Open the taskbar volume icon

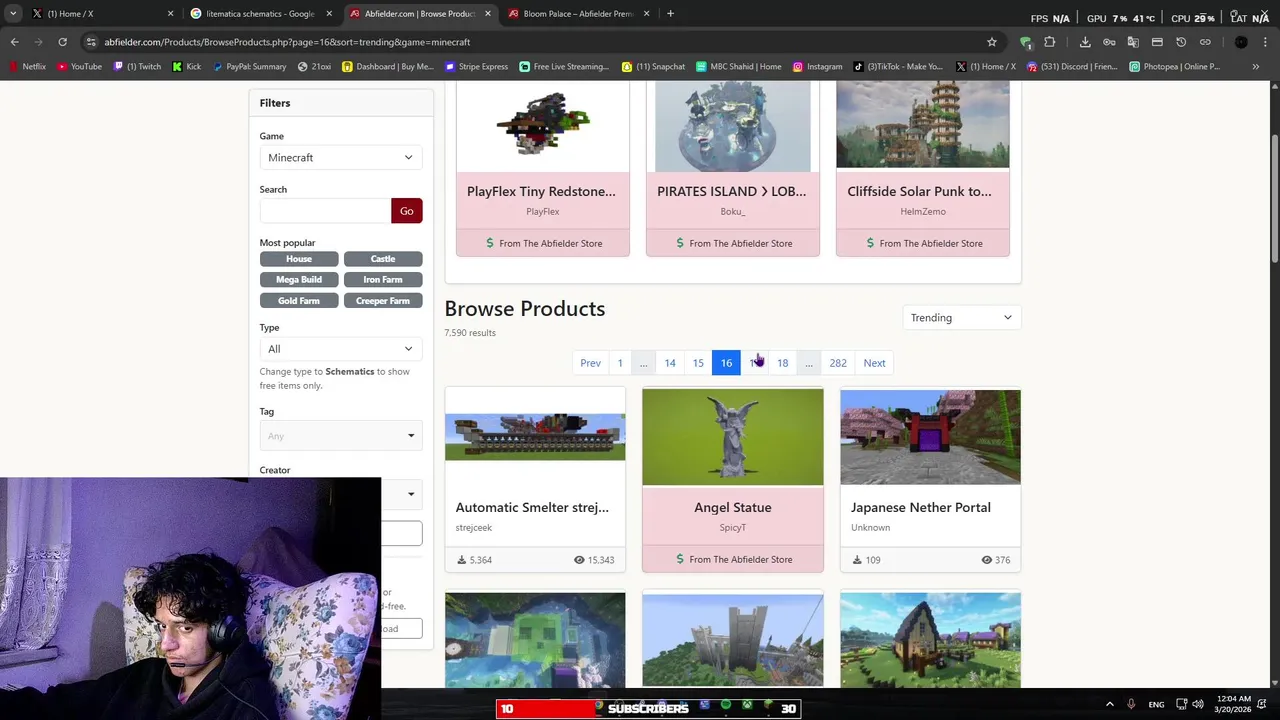click(1198, 704)
